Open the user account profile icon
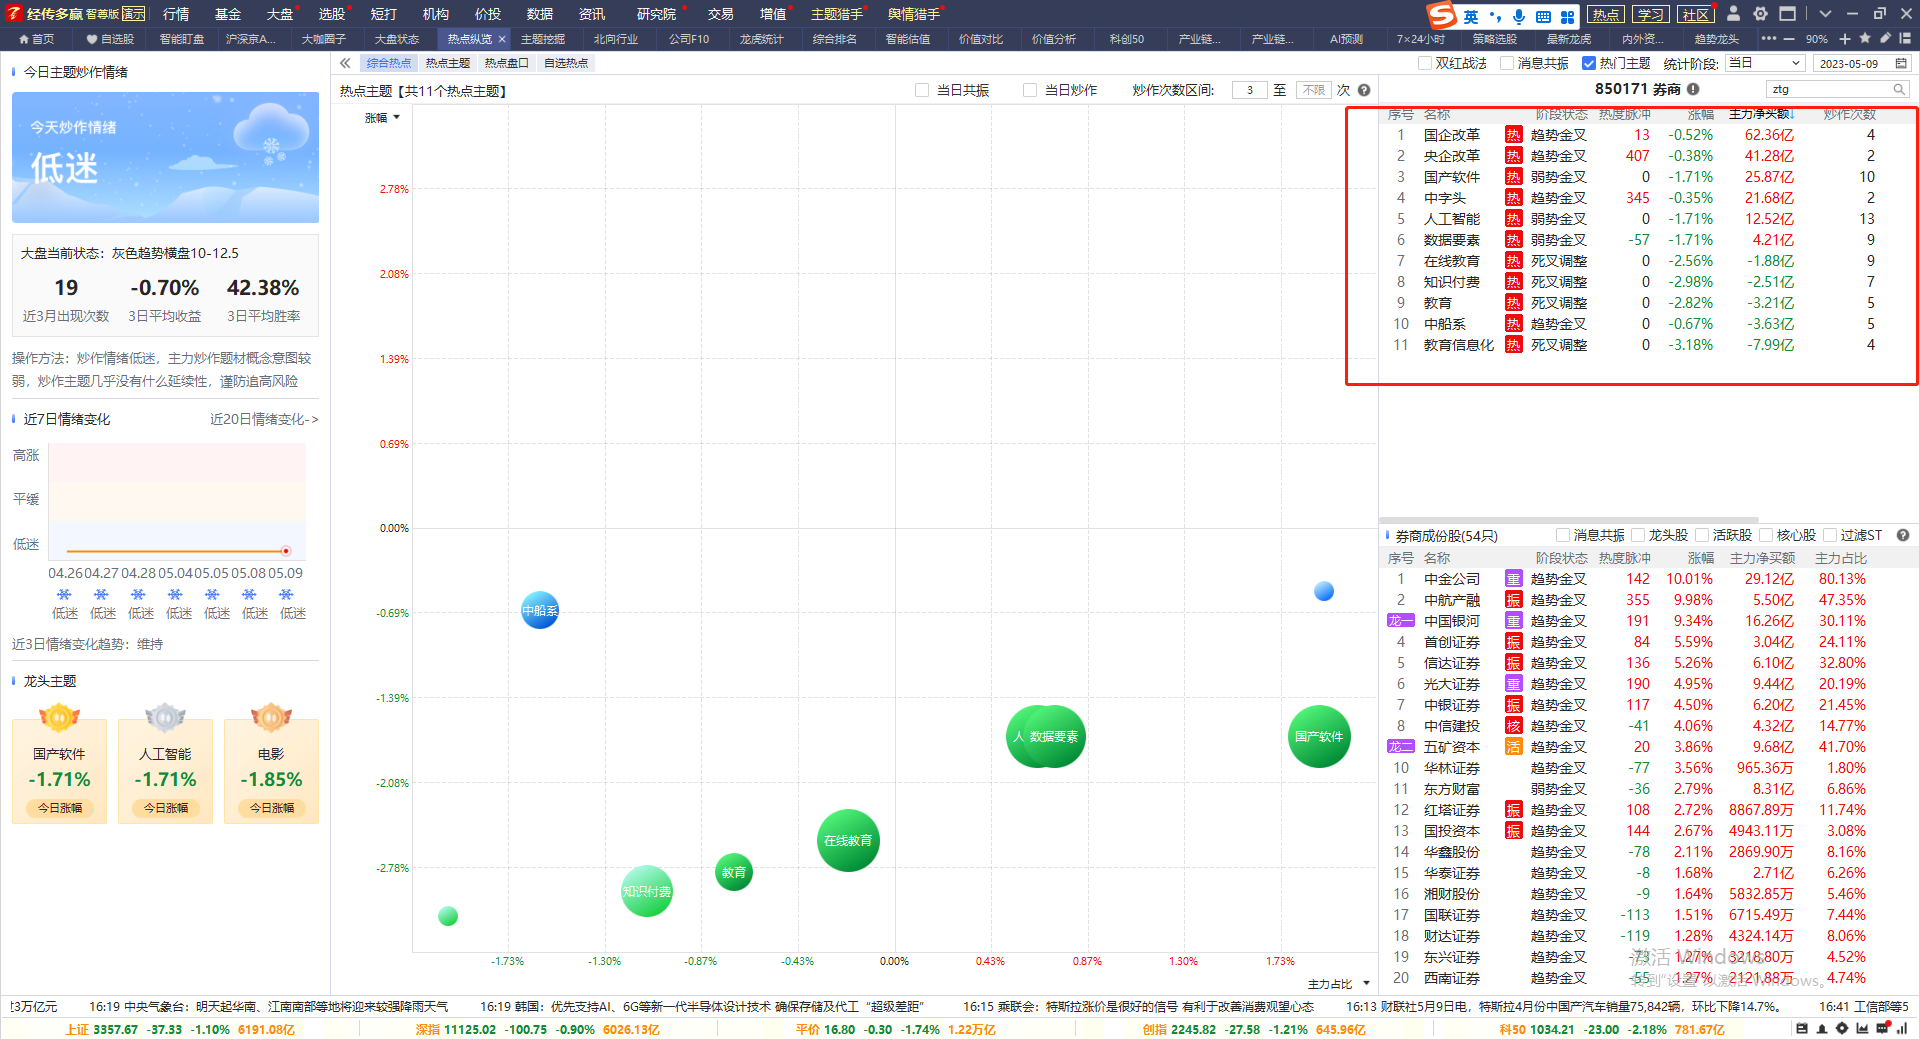Image resolution: width=1920 pixels, height=1040 pixels. click(x=1734, y=14)
